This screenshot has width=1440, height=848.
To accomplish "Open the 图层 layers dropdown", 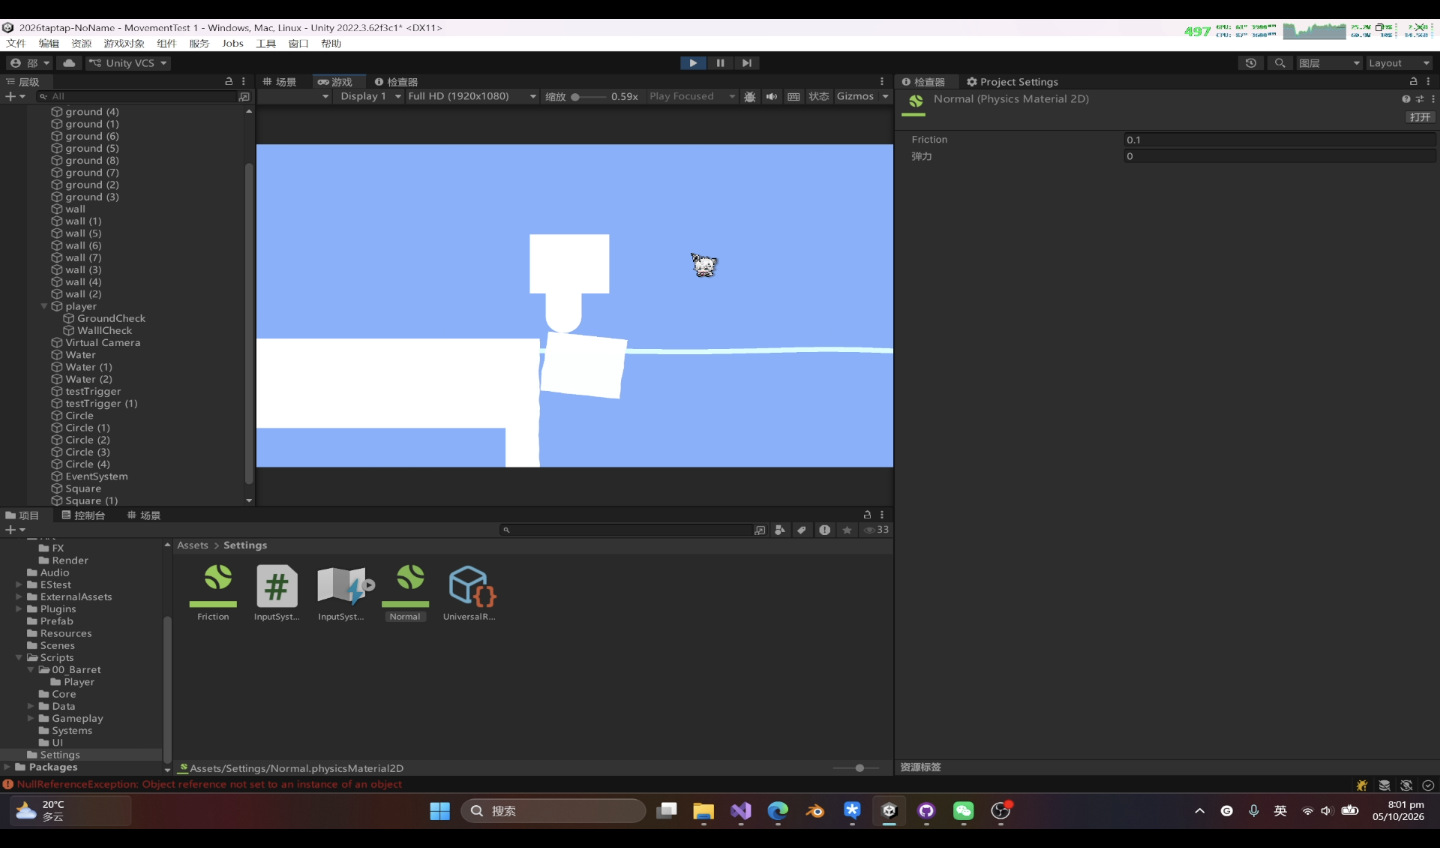I will (x=1329, y=63).
